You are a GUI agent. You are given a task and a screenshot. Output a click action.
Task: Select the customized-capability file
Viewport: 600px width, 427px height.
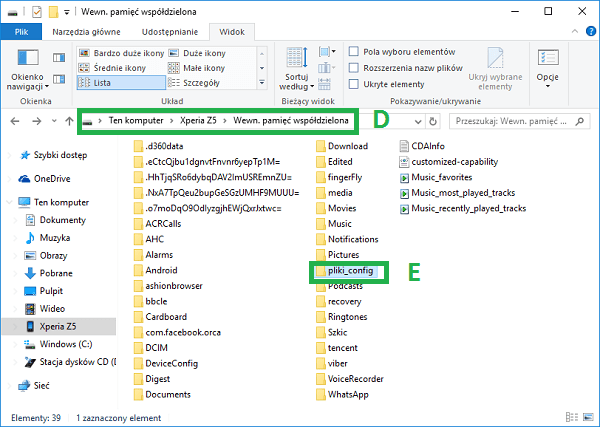(448, 162)
